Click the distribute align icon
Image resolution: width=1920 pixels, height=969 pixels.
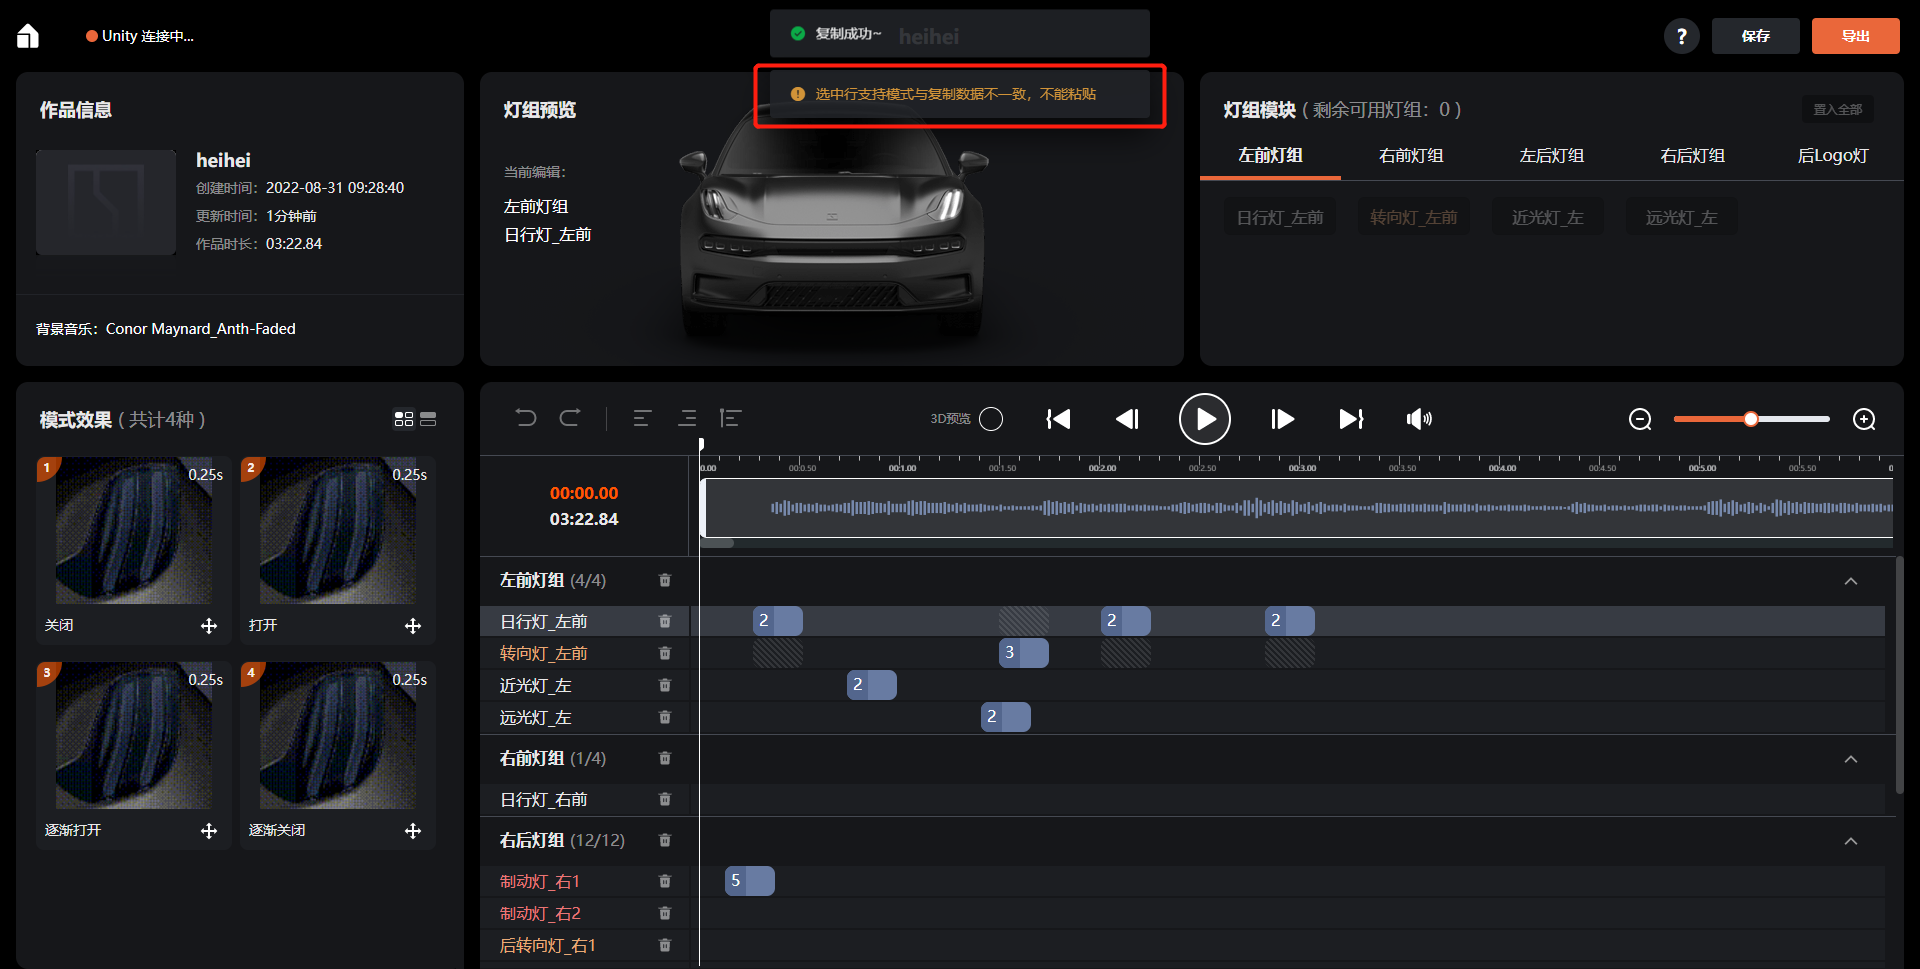point(730,418)
